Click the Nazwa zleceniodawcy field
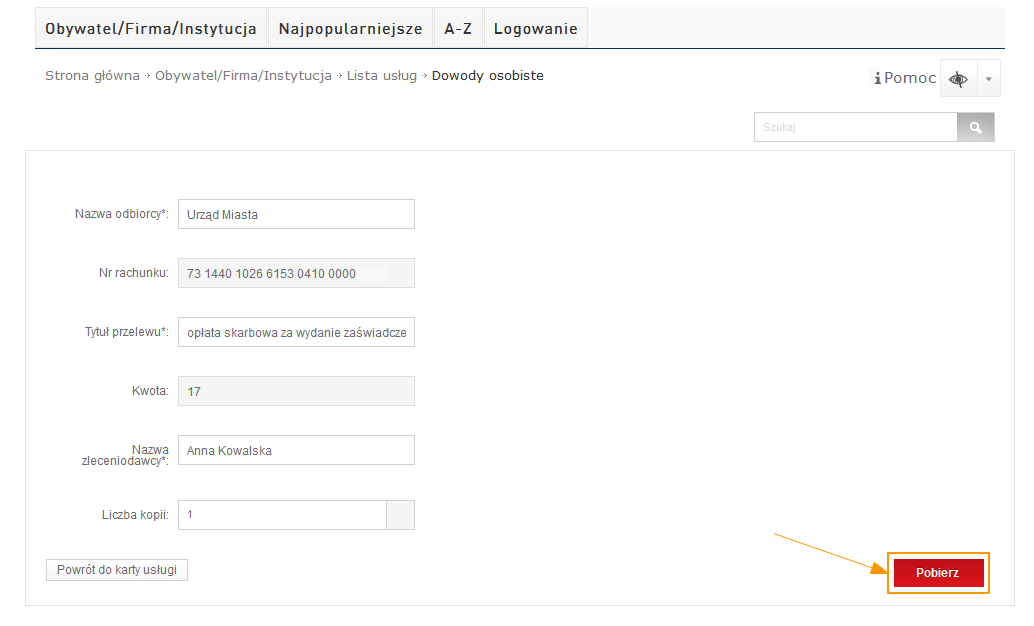The height and width of the screenshot is (626, 1034). [295, 450]
